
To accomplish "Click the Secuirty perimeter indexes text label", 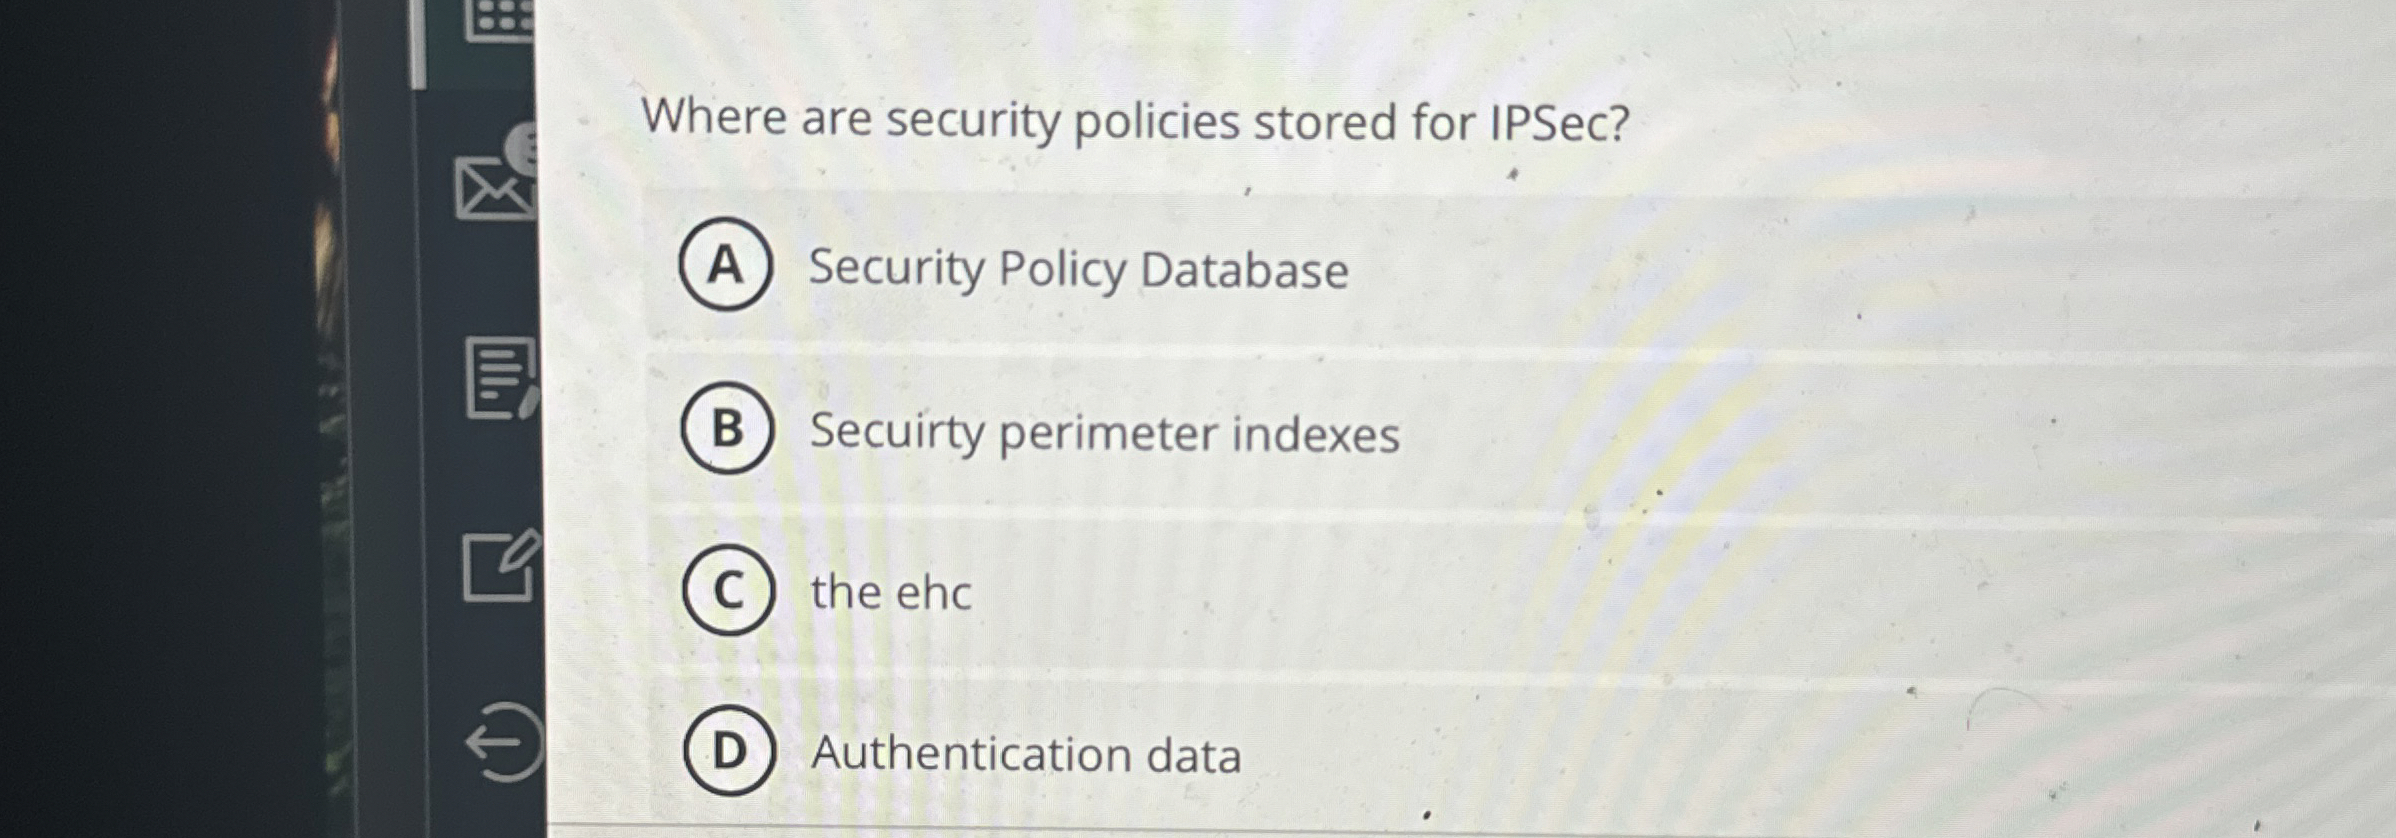I will pos(1104,432).
